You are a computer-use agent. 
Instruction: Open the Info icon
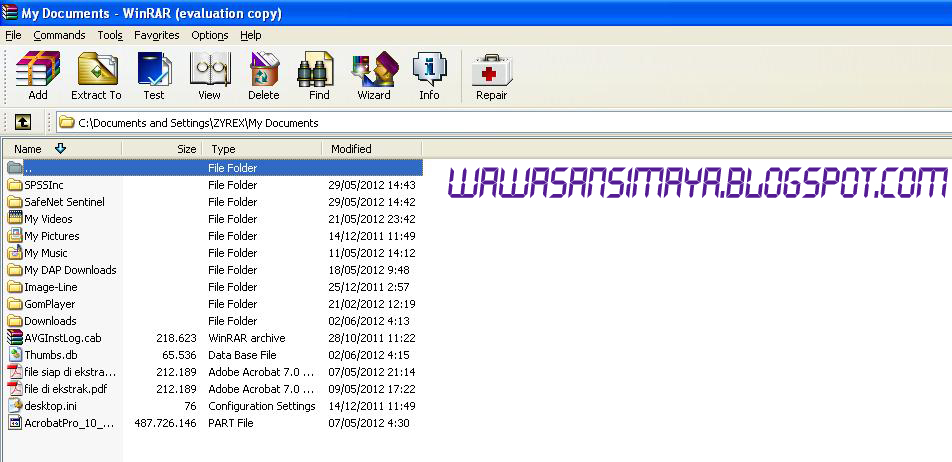click(x=429, y=69)
